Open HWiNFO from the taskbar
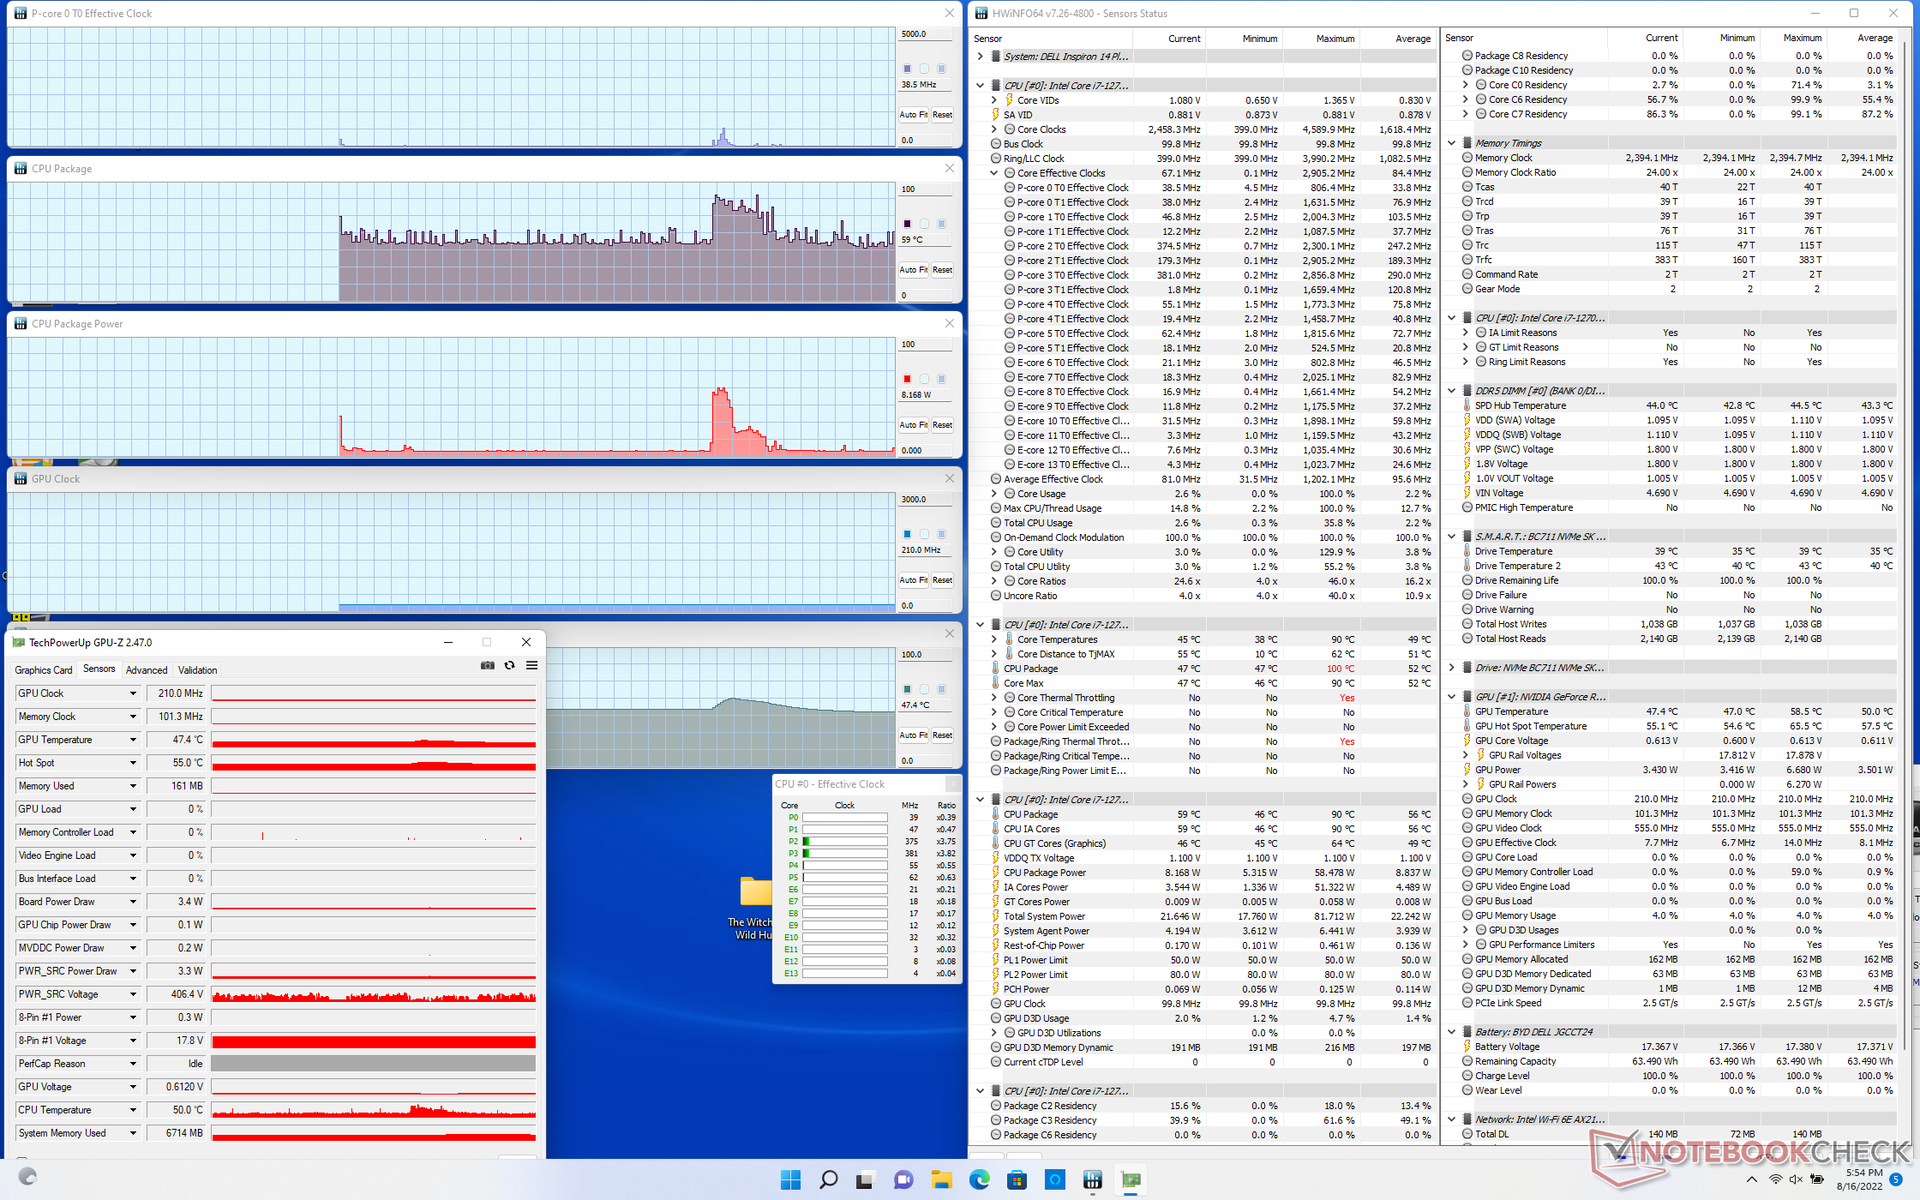Image resolution: width=1920 pixels, height=1200 pixels. coord(1092,1180)
